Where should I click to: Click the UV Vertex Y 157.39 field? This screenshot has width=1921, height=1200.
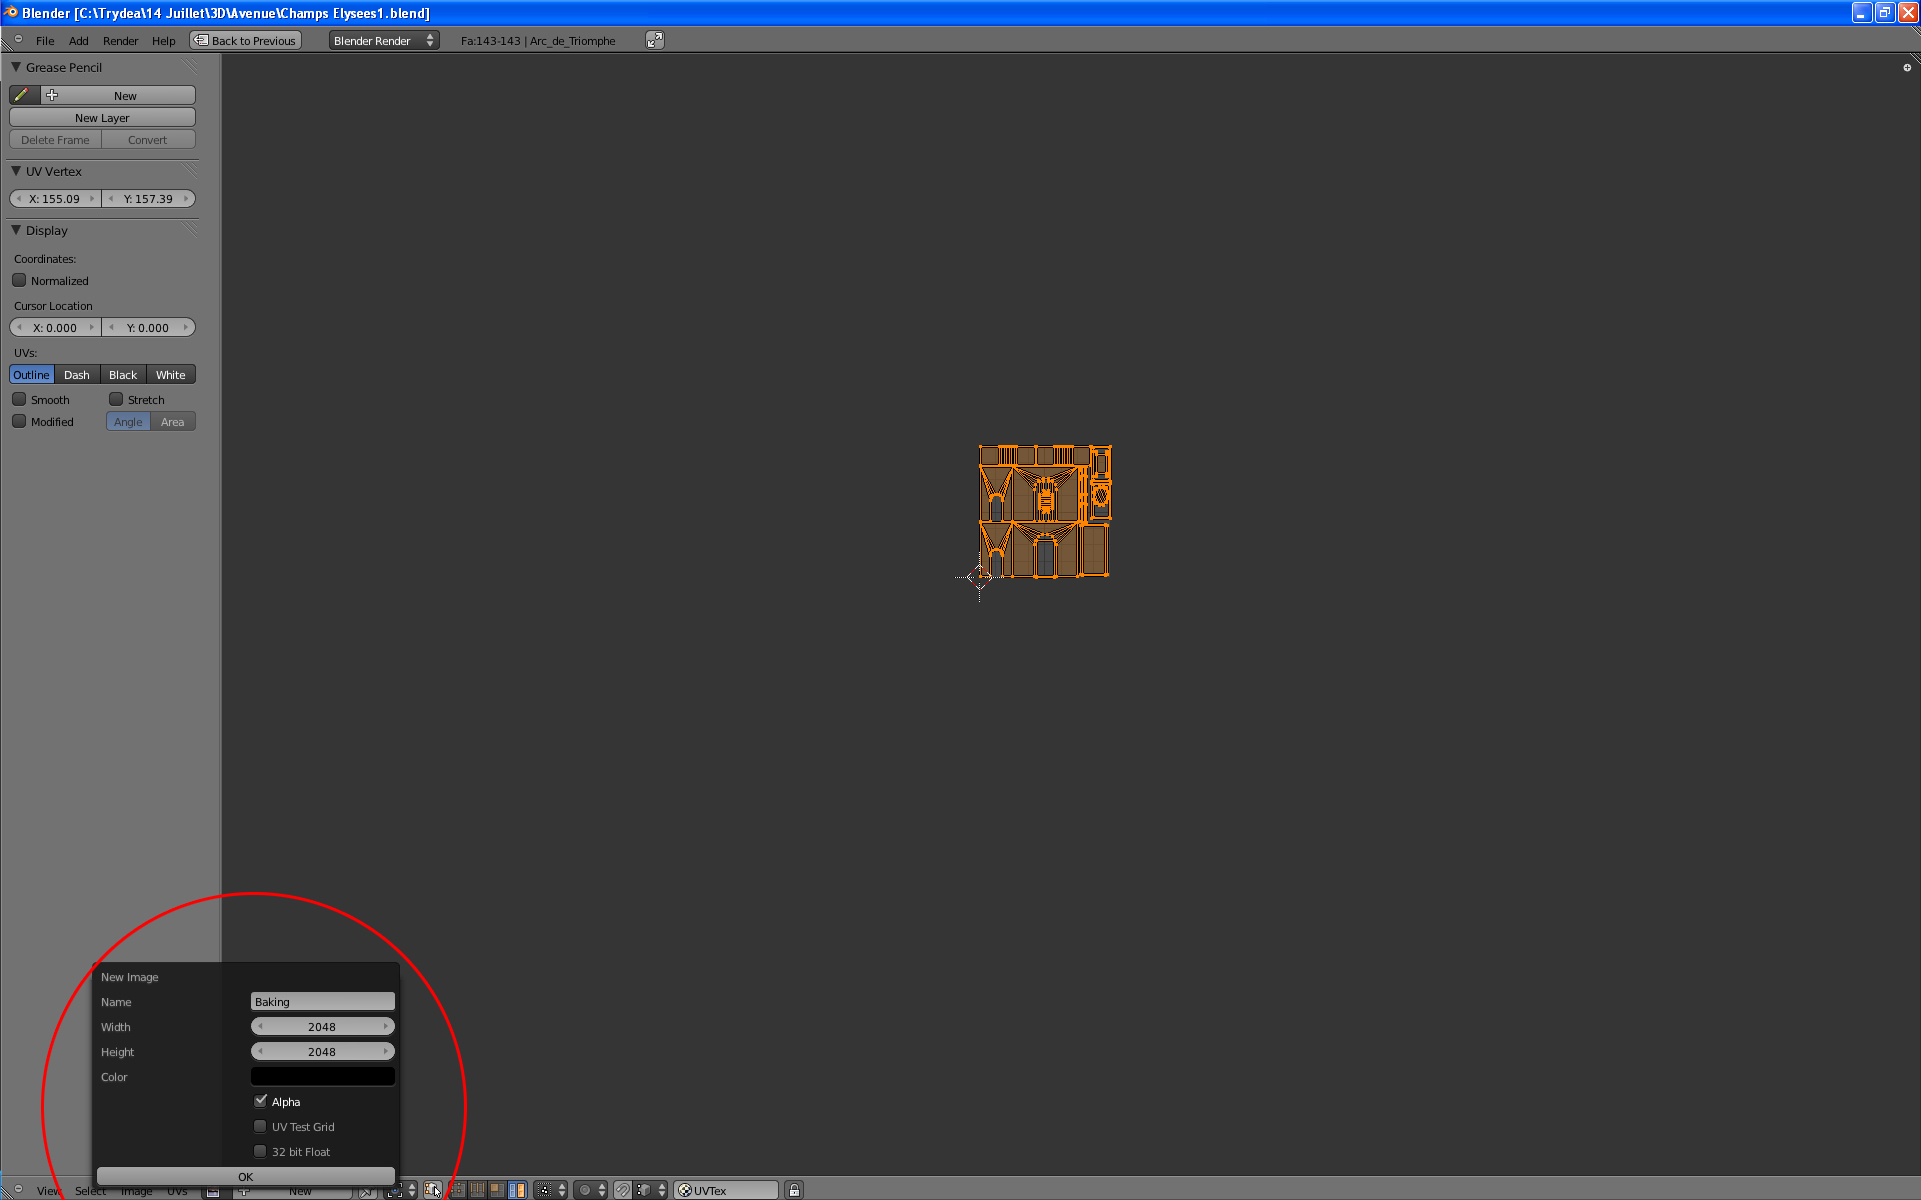148,198
